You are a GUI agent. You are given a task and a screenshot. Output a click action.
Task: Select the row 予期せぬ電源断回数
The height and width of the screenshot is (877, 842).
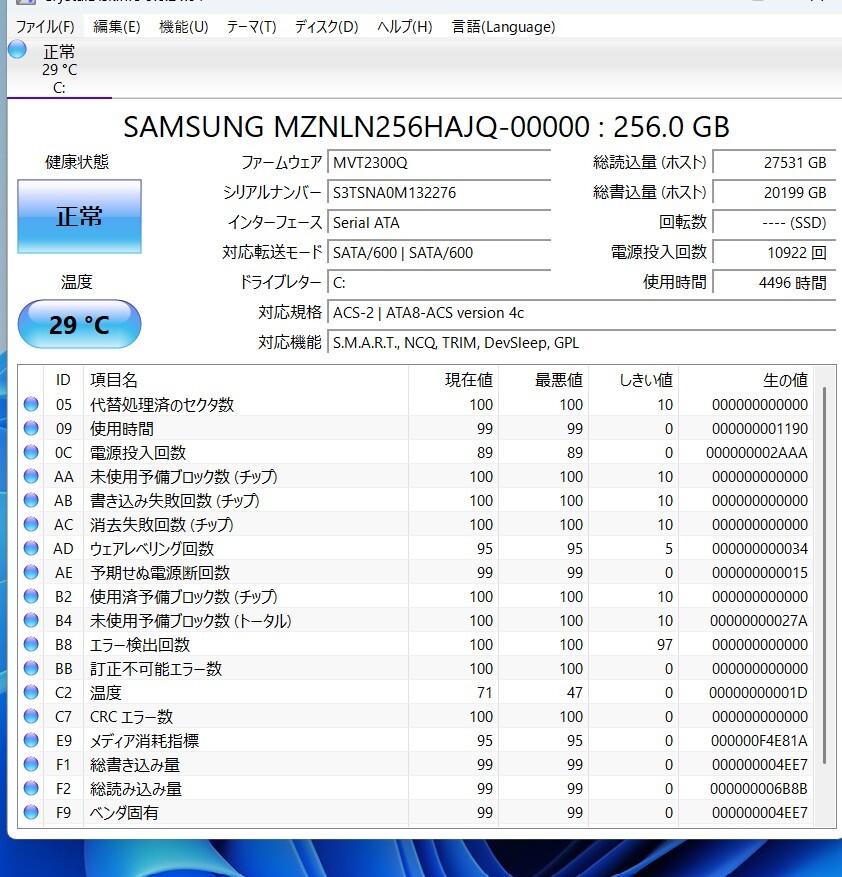coord(416,573)
